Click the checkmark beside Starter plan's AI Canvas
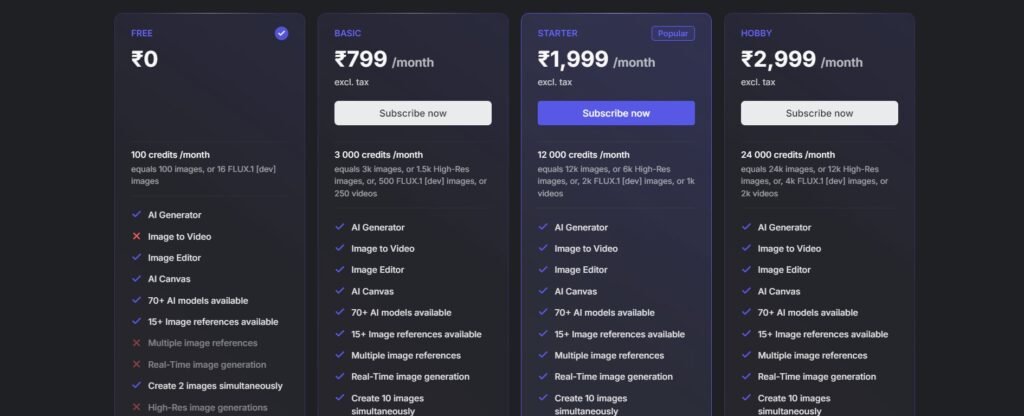This screenshot has width=1024, height=416. click(543, 291)
